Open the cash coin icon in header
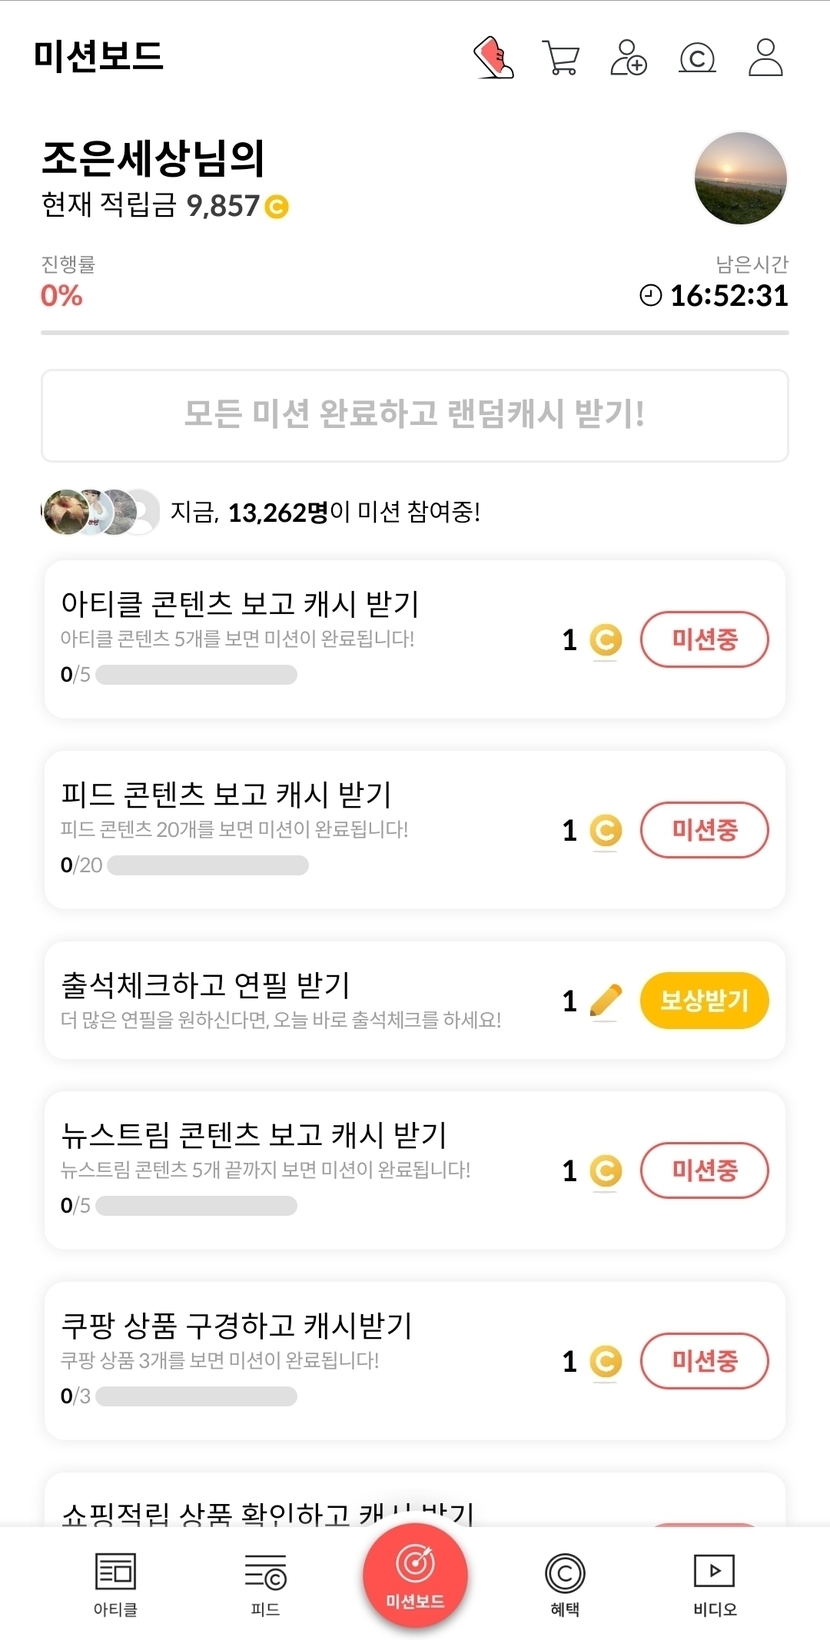This screenshot has width=830, height=1640. tap(697, 58)
